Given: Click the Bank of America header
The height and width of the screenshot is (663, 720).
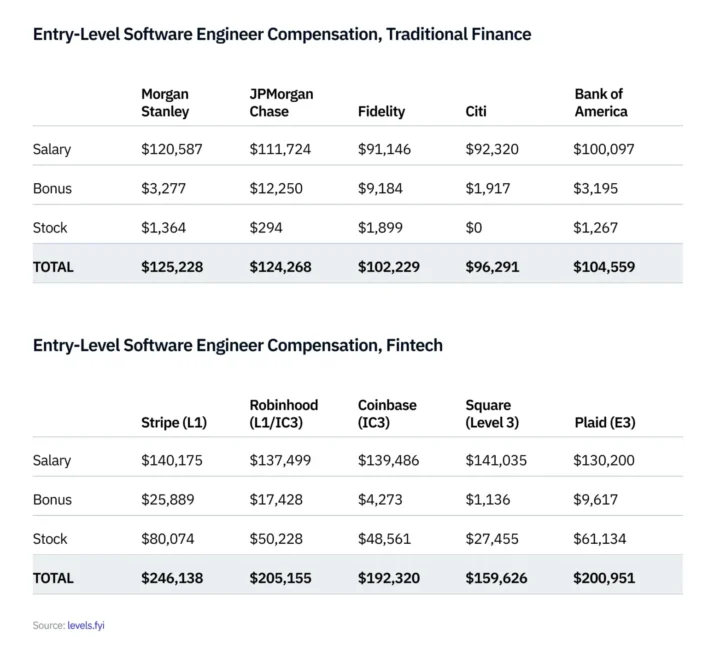Looking at the screenshot, I should tap(601, 103).
